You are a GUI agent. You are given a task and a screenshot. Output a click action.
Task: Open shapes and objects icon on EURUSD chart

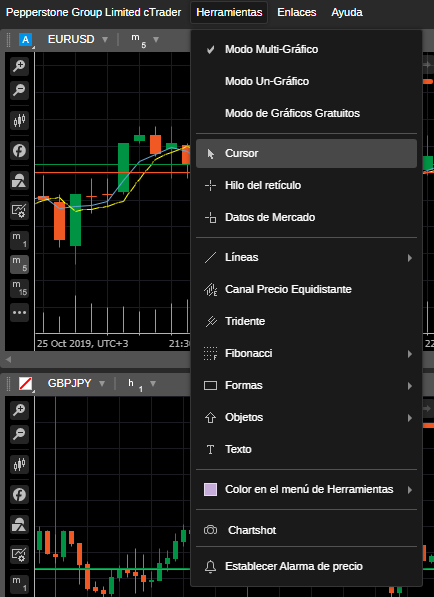point(19,180)
